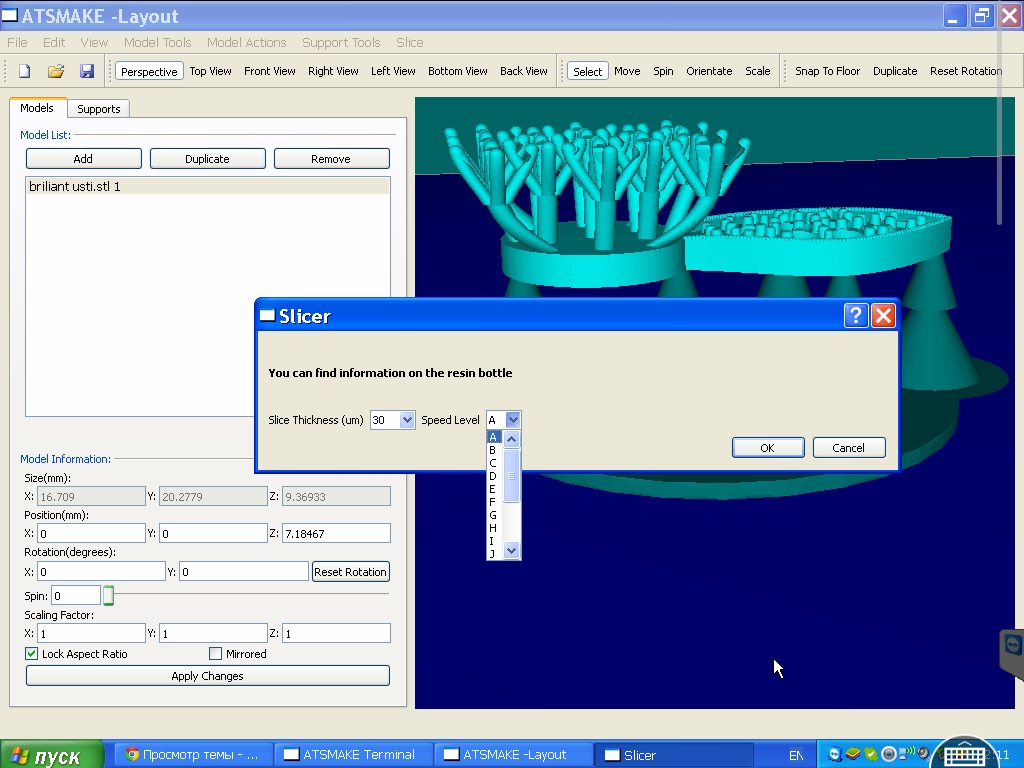Activate the Select tool

588,71
